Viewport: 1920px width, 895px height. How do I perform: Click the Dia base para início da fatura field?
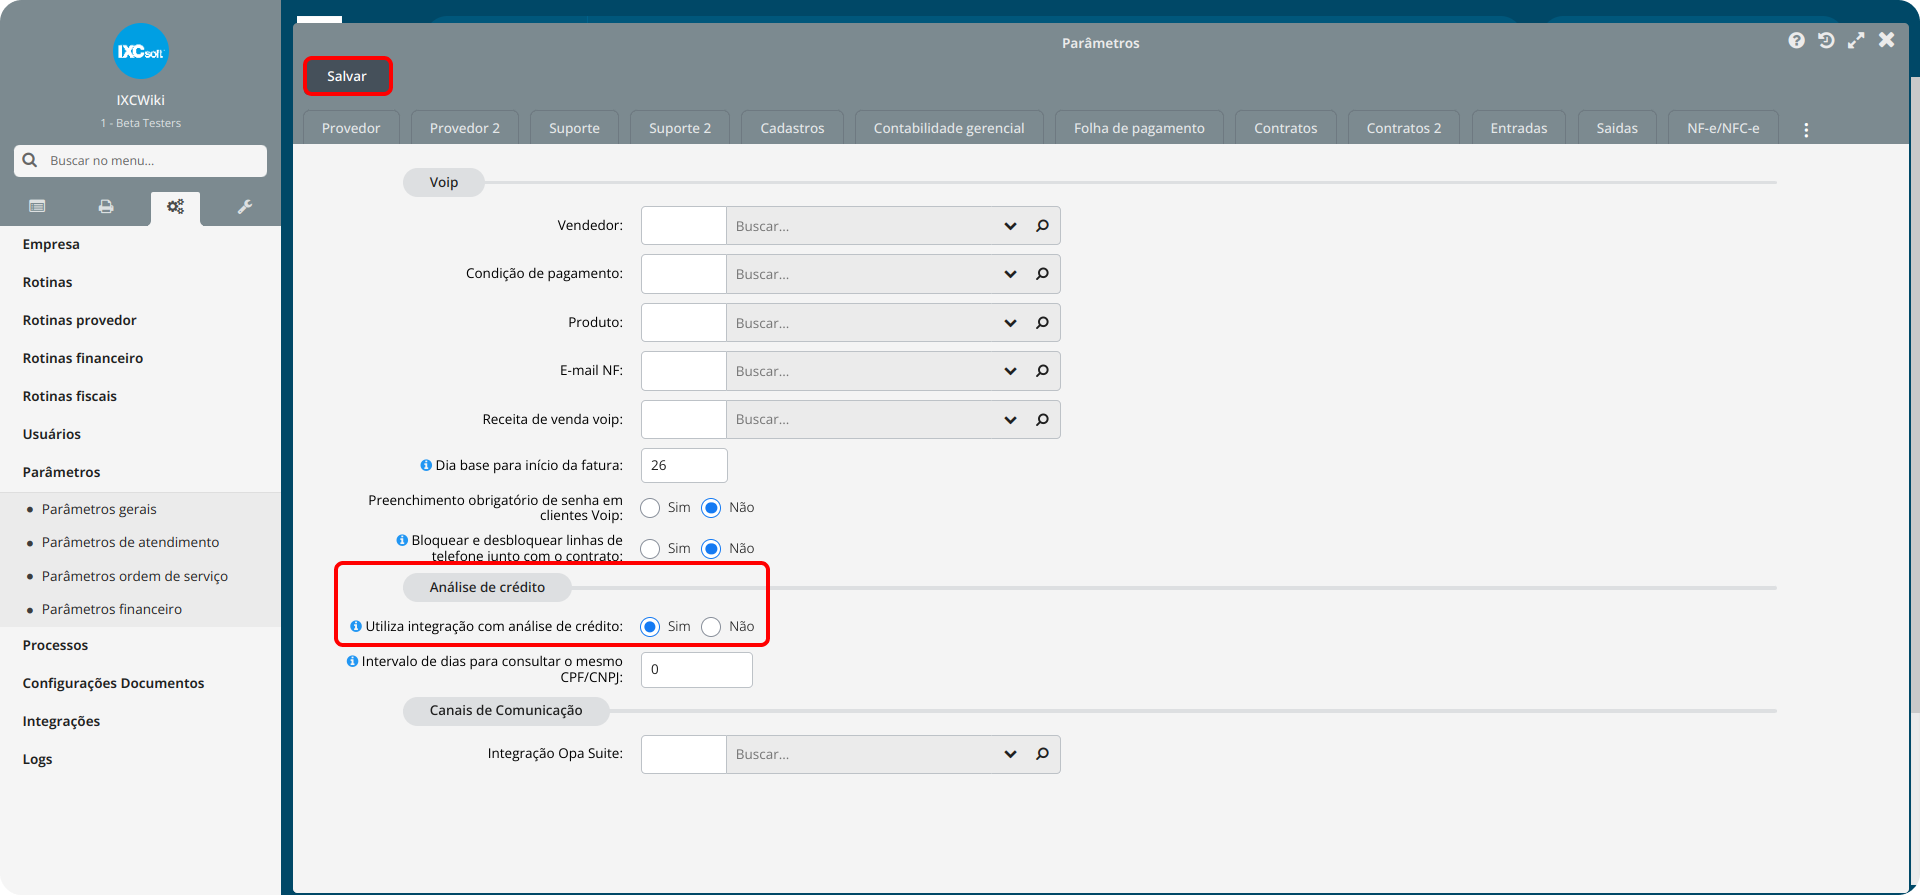(684, 465)
